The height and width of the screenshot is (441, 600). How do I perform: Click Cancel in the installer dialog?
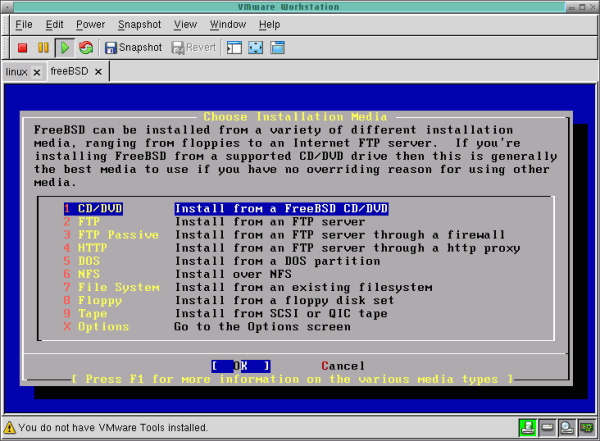343,366
